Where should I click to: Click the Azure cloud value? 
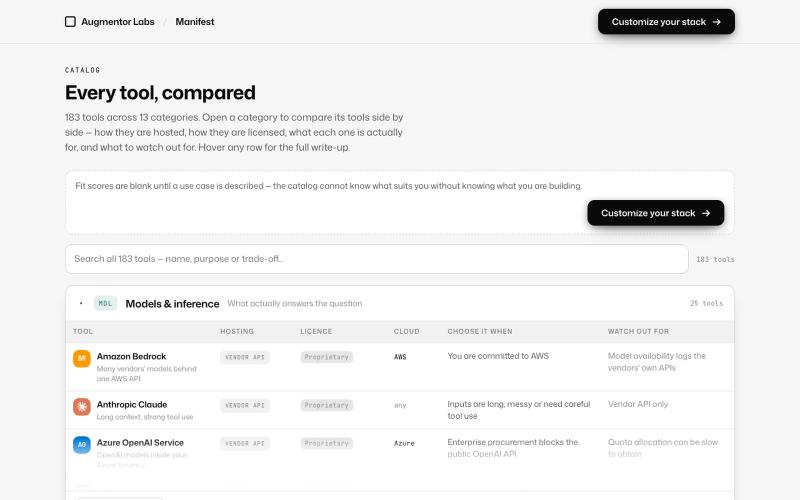(x=404, y=443)
